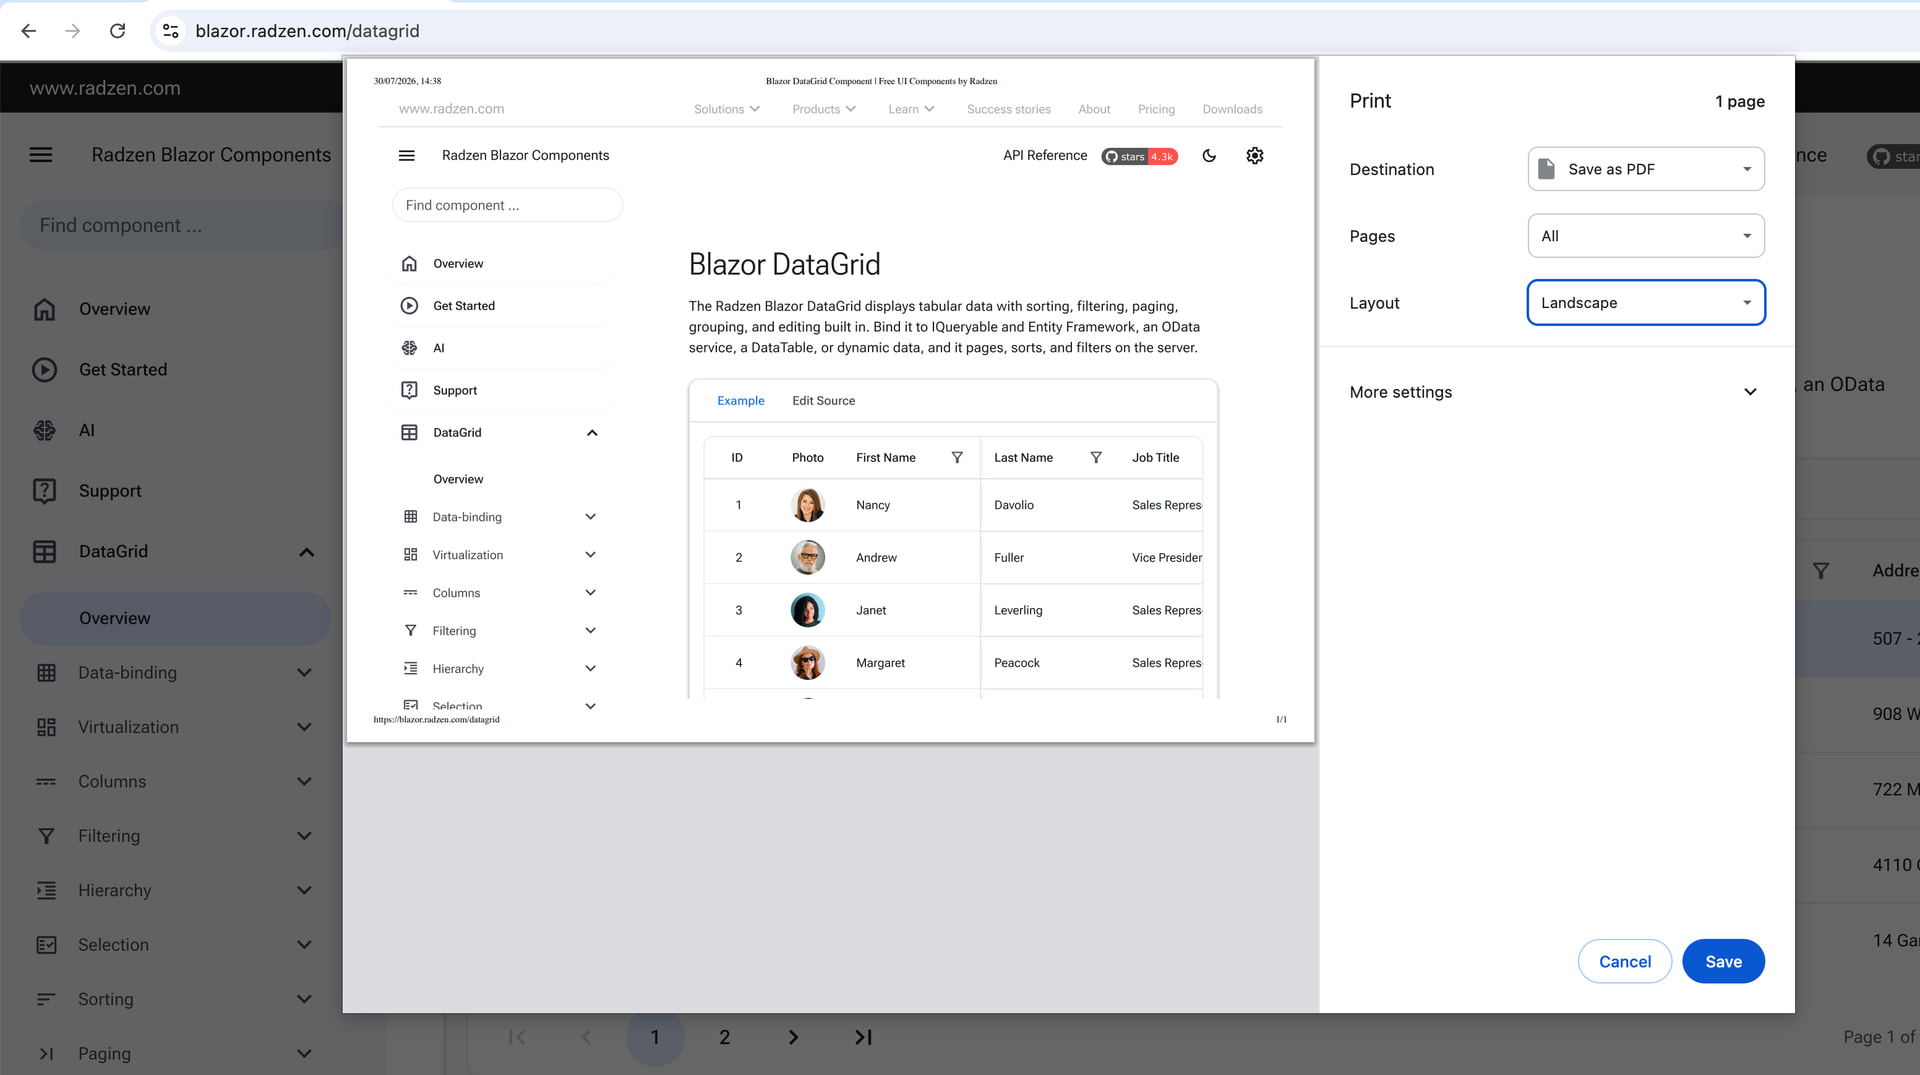Click the Data-binding grid icon
Screen dimensions: 1920x1075
click(46, 673)
